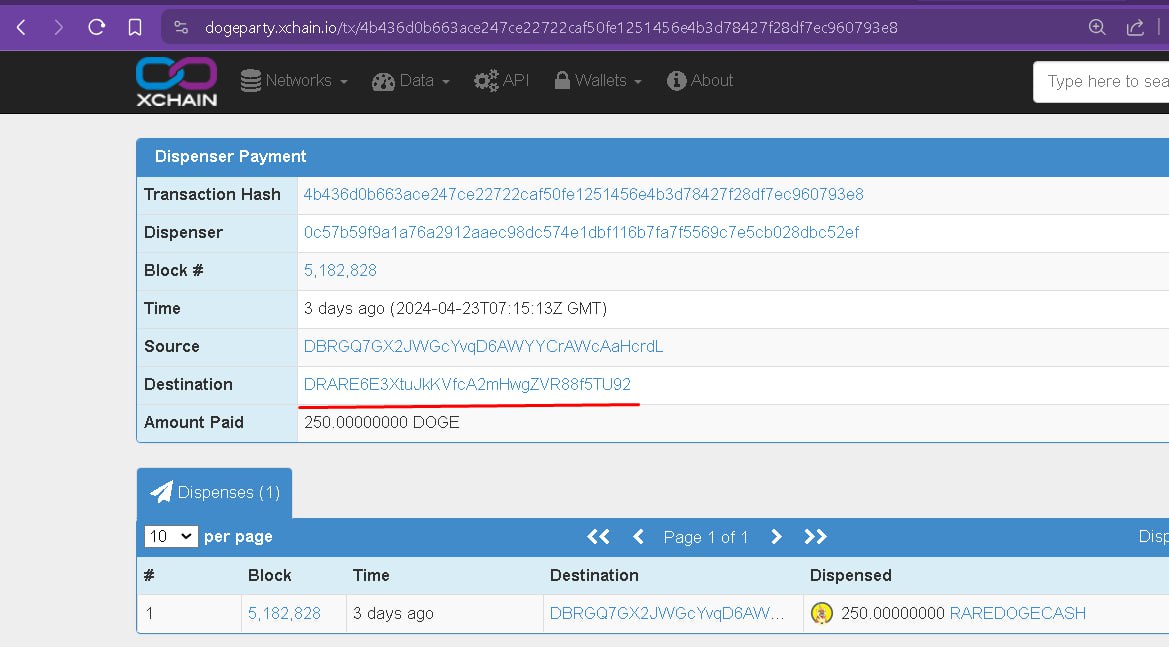
Task: Click the Dispenses paper plane icon
Action: pyautogui.click(x=161, y=492)
